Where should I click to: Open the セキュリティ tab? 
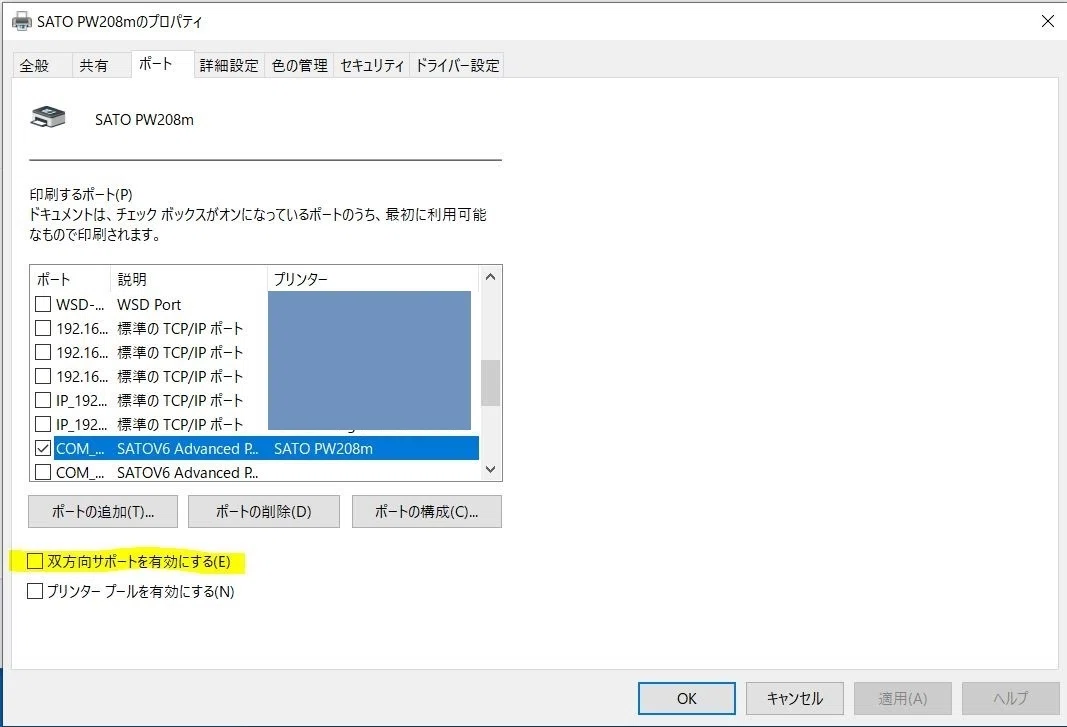[372, 65]
